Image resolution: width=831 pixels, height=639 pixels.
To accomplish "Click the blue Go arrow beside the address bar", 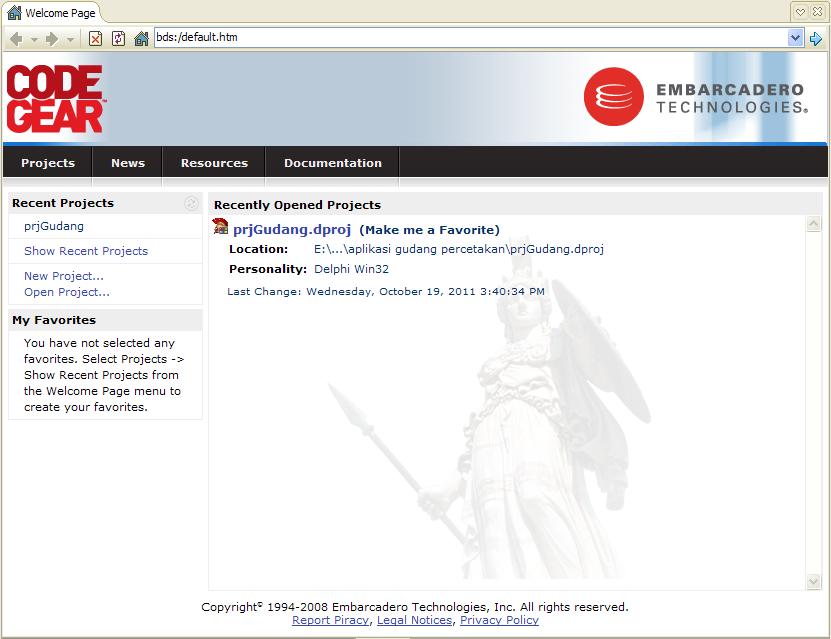I will click(817, 38).
